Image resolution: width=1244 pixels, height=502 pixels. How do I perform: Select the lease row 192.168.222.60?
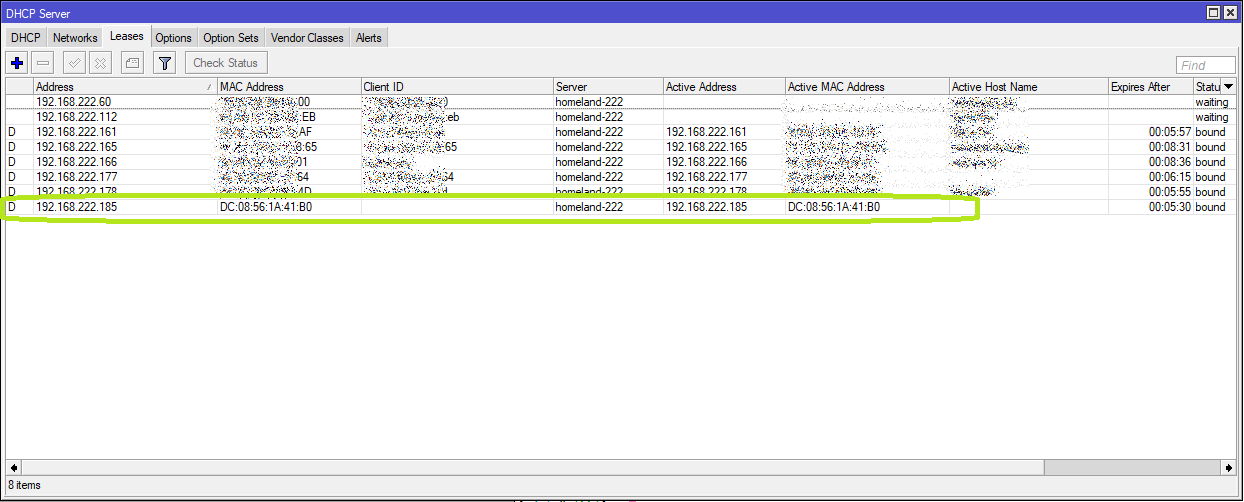(620, 102)
